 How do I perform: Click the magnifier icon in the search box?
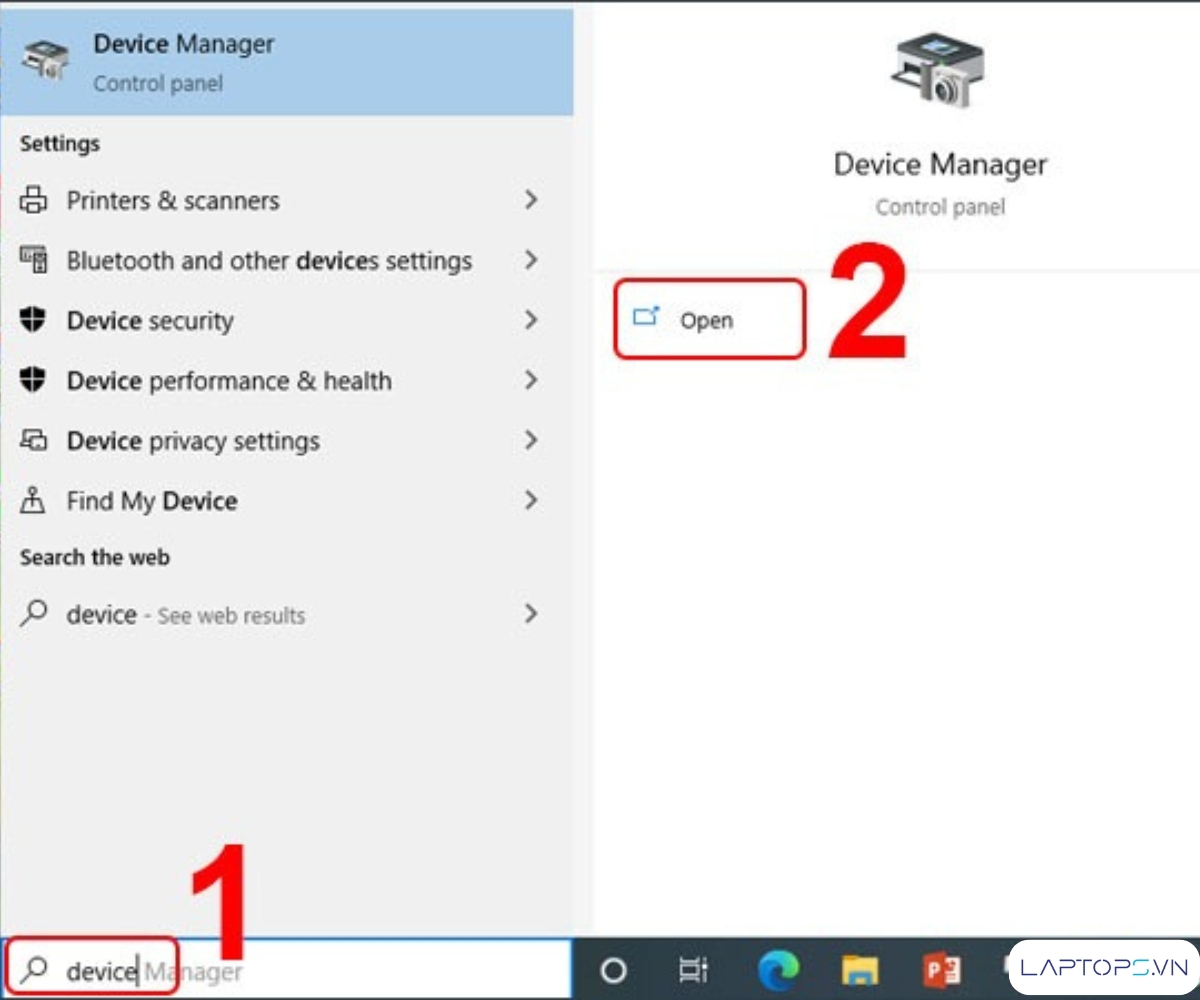coord(36,969)
